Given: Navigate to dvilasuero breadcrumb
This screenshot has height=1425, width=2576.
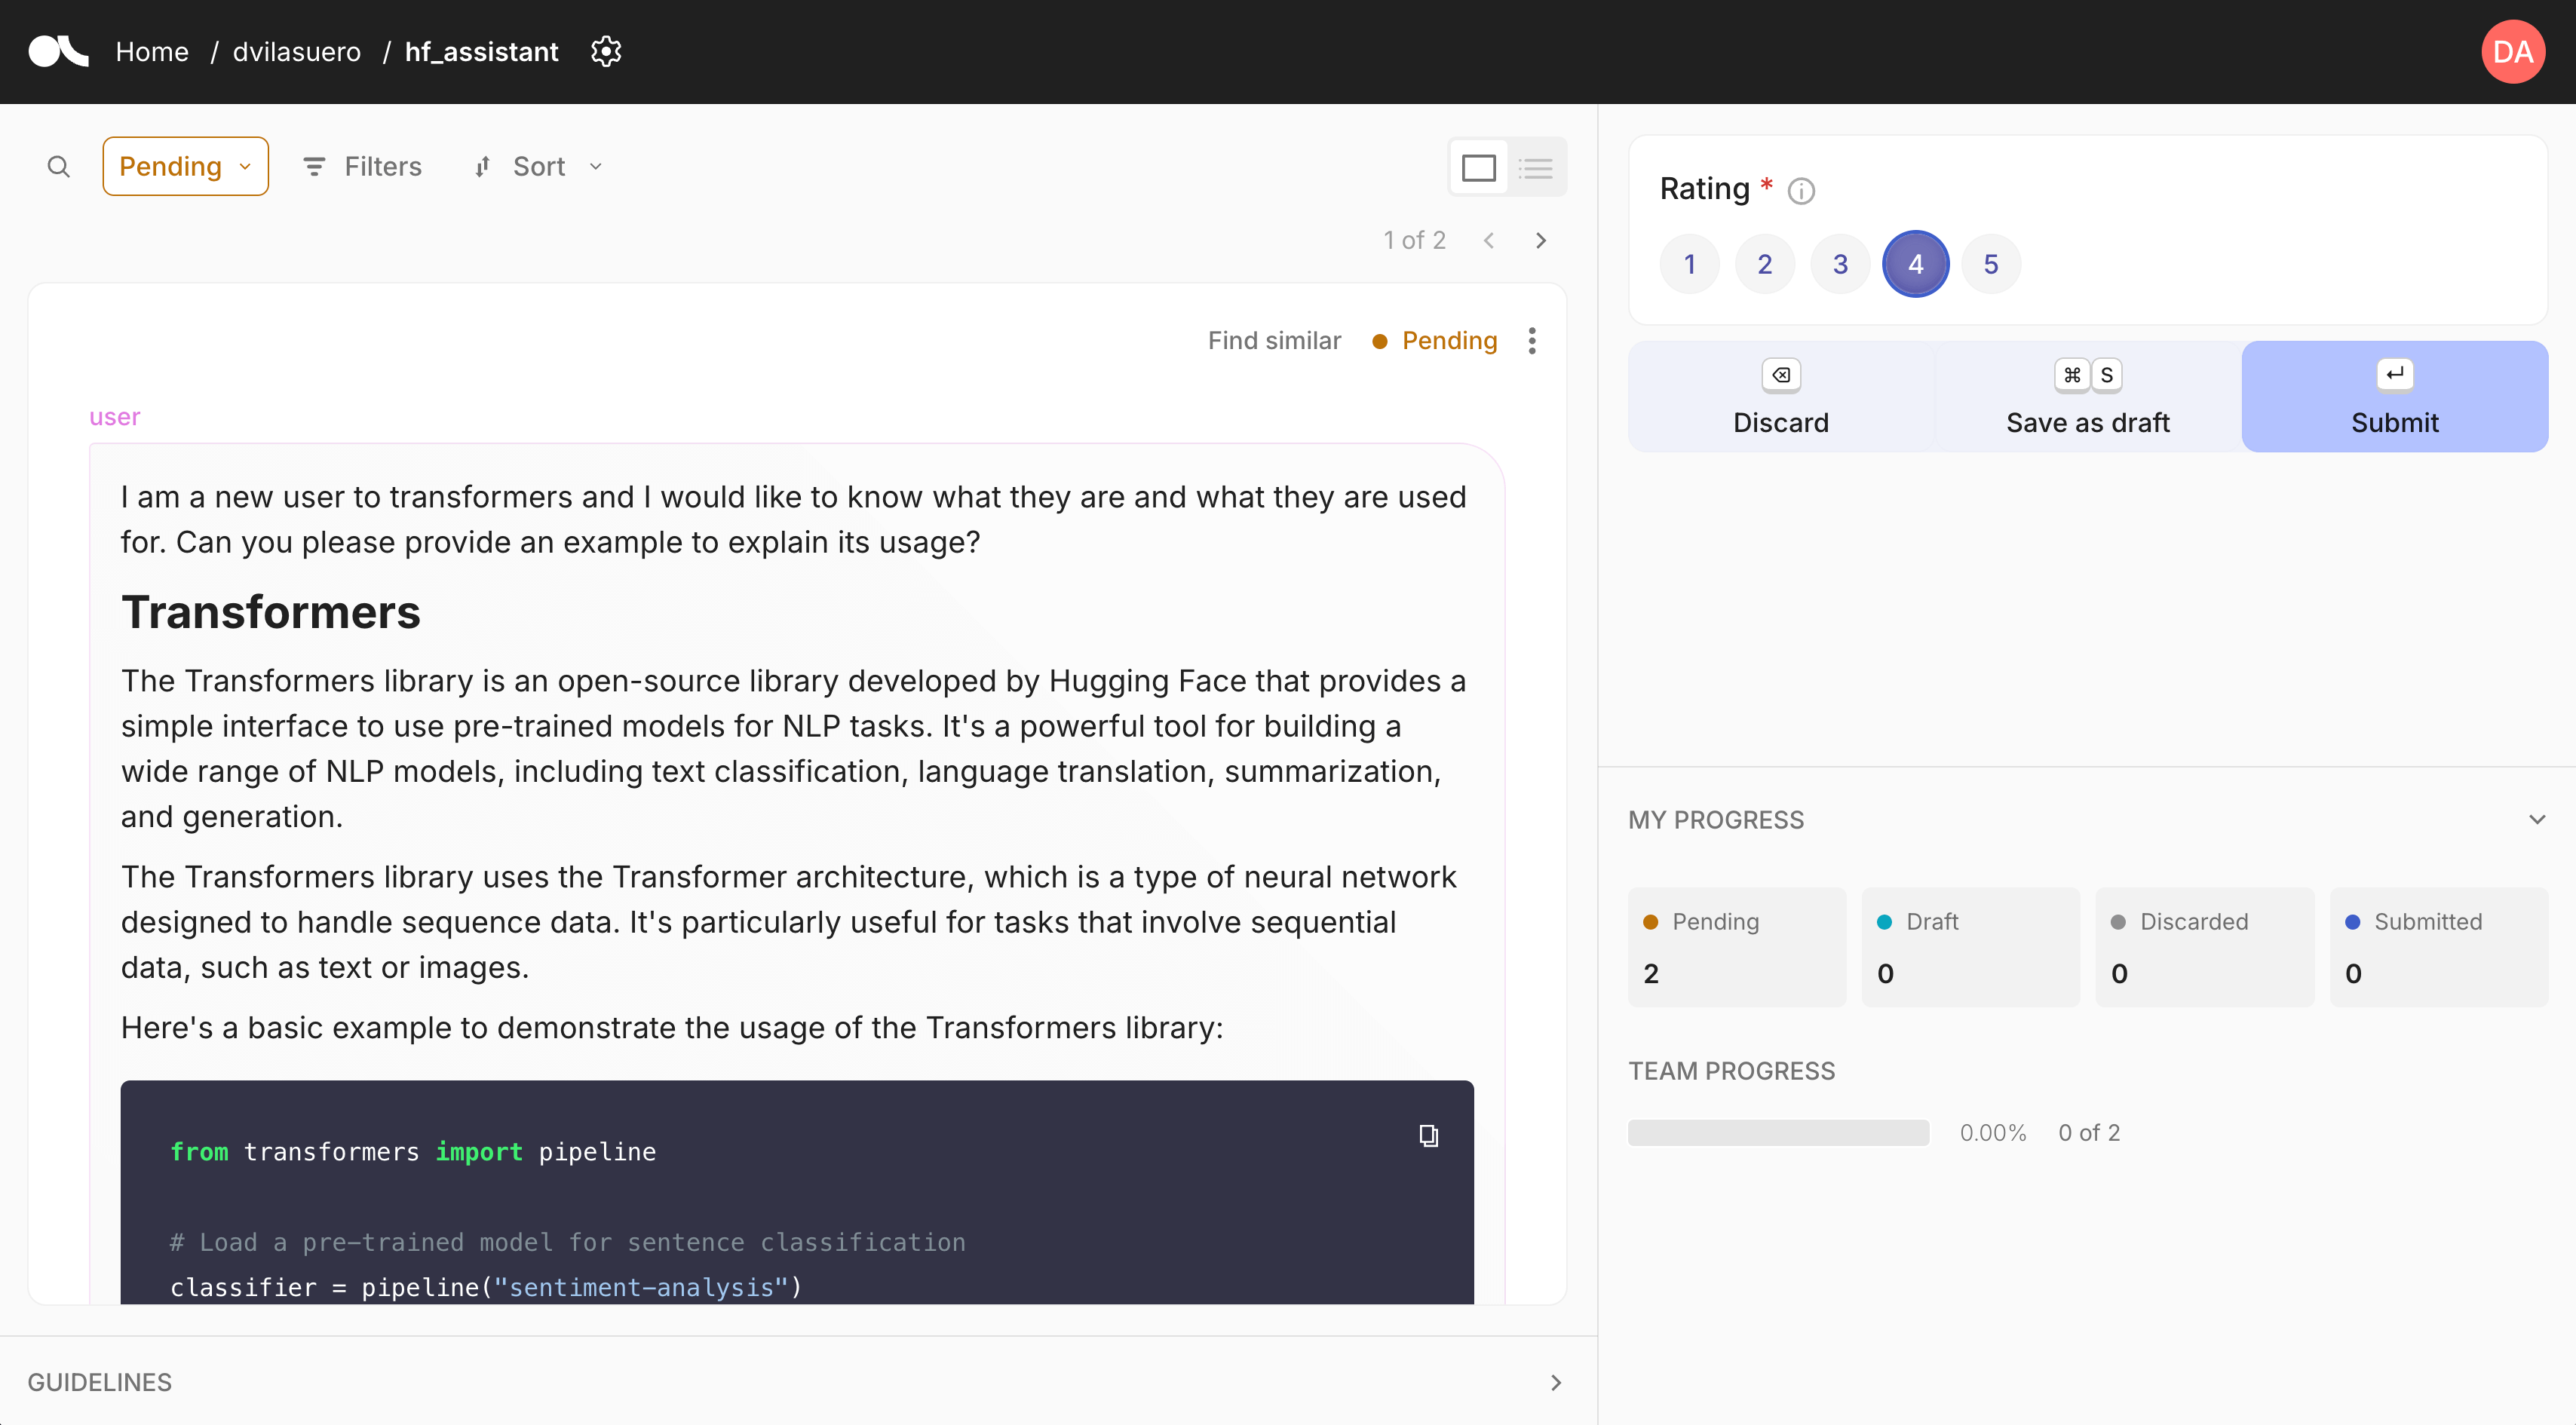Looking at the screenshot, I should pyautogui.click(x=296, y=51).
